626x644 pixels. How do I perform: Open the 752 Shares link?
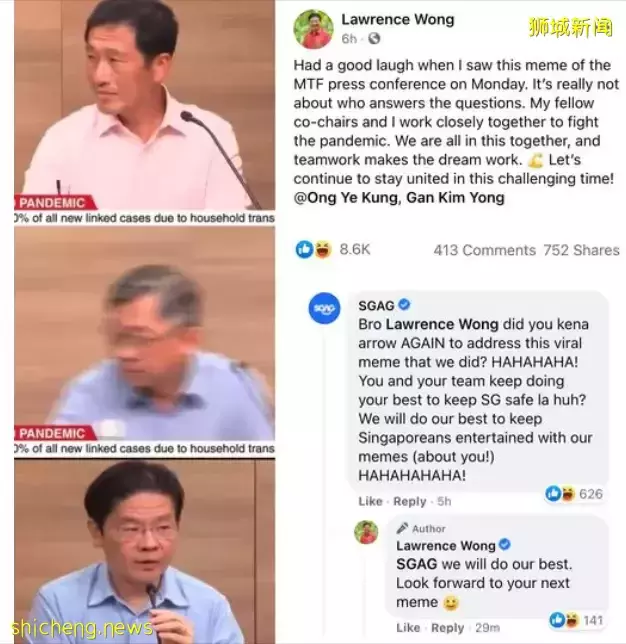[581, 250]
